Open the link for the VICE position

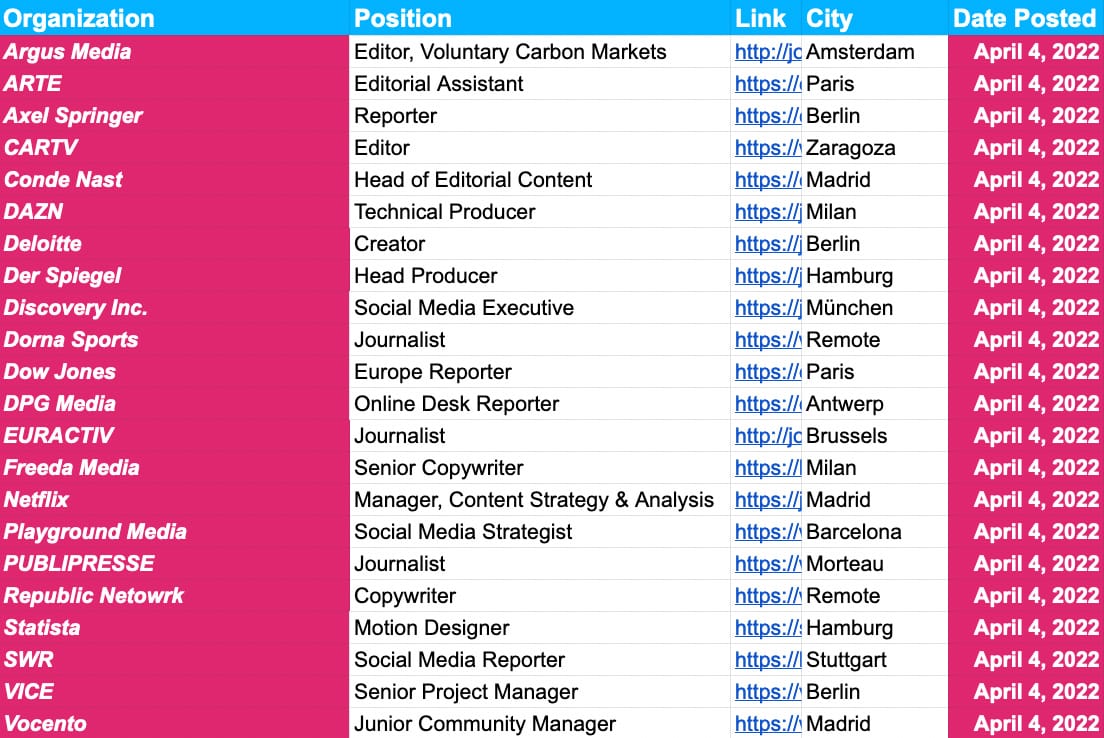767,692
